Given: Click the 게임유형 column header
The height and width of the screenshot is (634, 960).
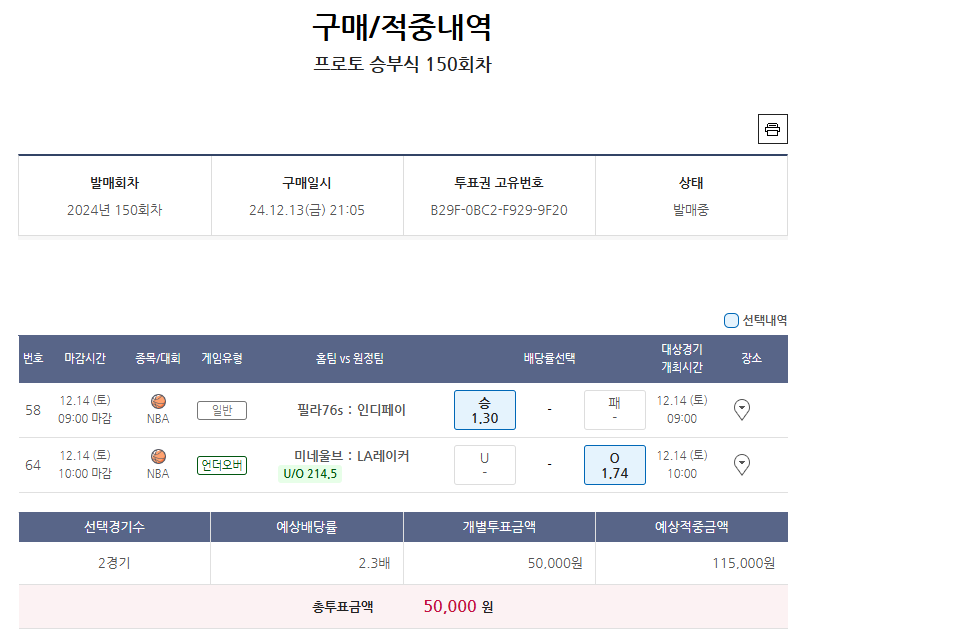Looking at the screenshot, I should tap(222, 359).
